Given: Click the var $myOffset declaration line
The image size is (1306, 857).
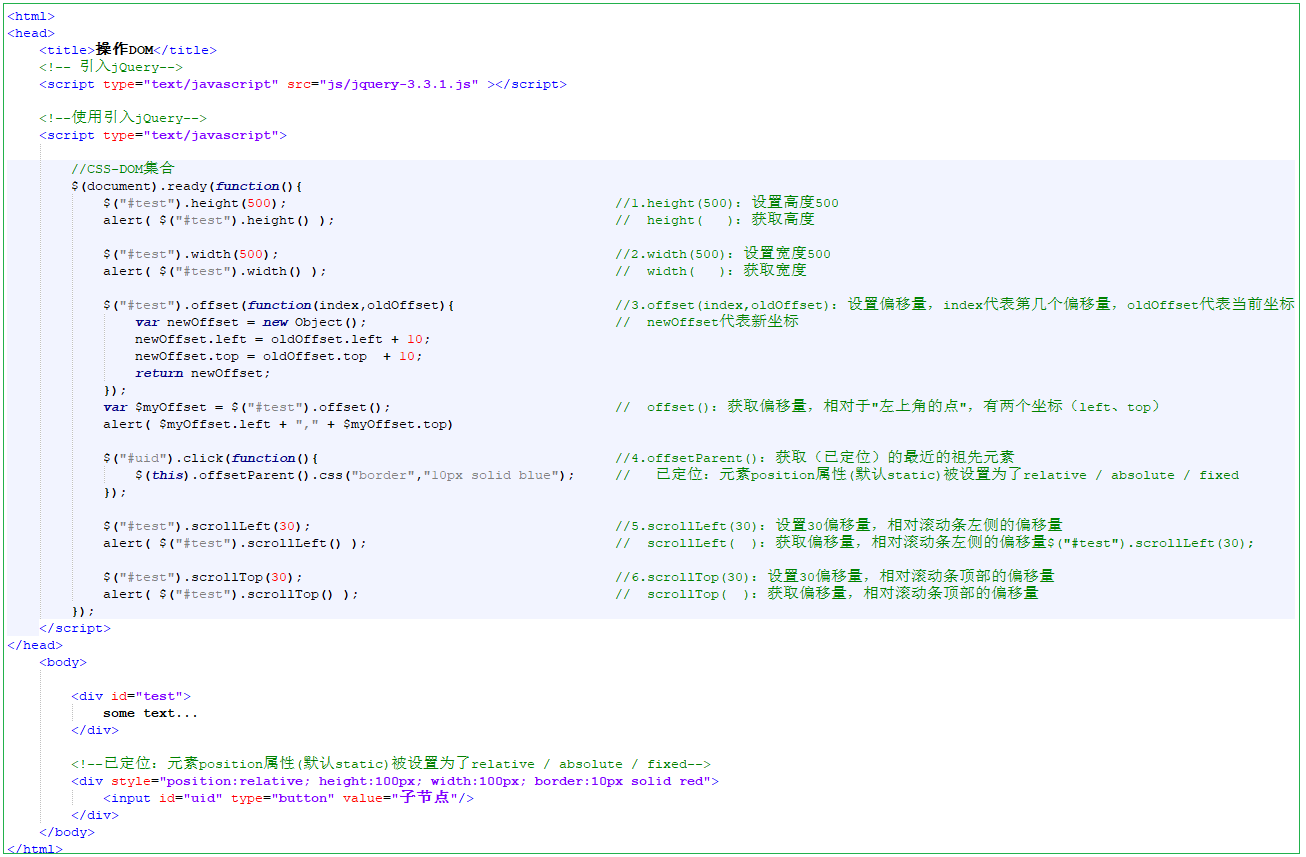Looking at the screenshot, I should (246, 407).
